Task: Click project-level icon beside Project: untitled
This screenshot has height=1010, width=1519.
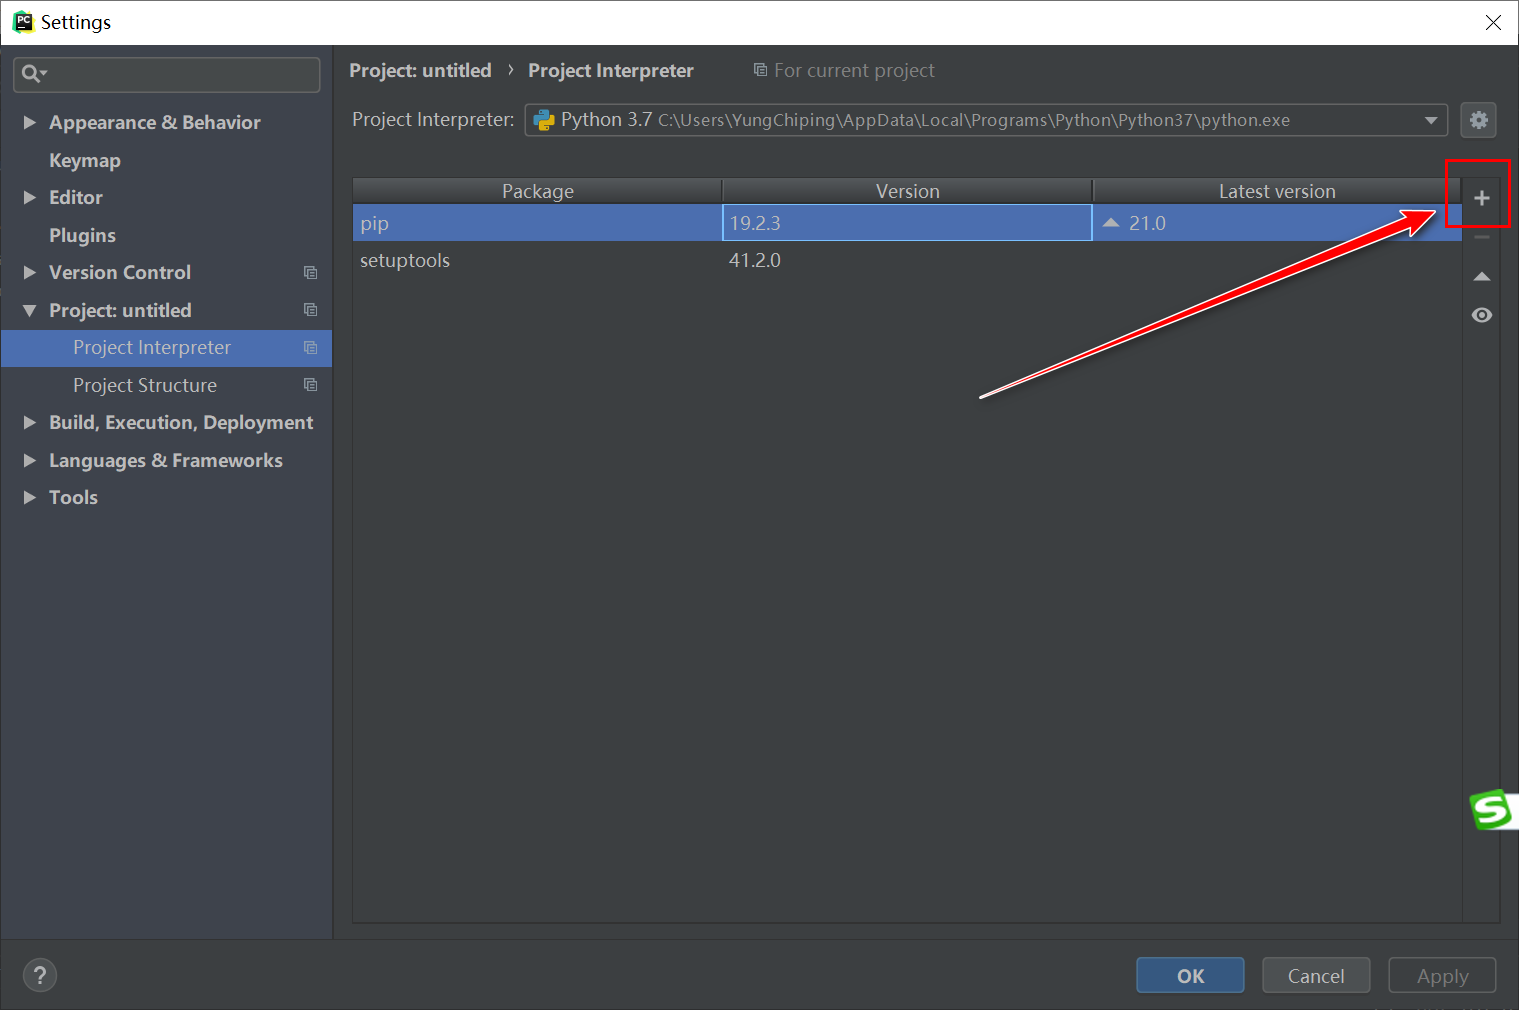Action: coord(310,310)
